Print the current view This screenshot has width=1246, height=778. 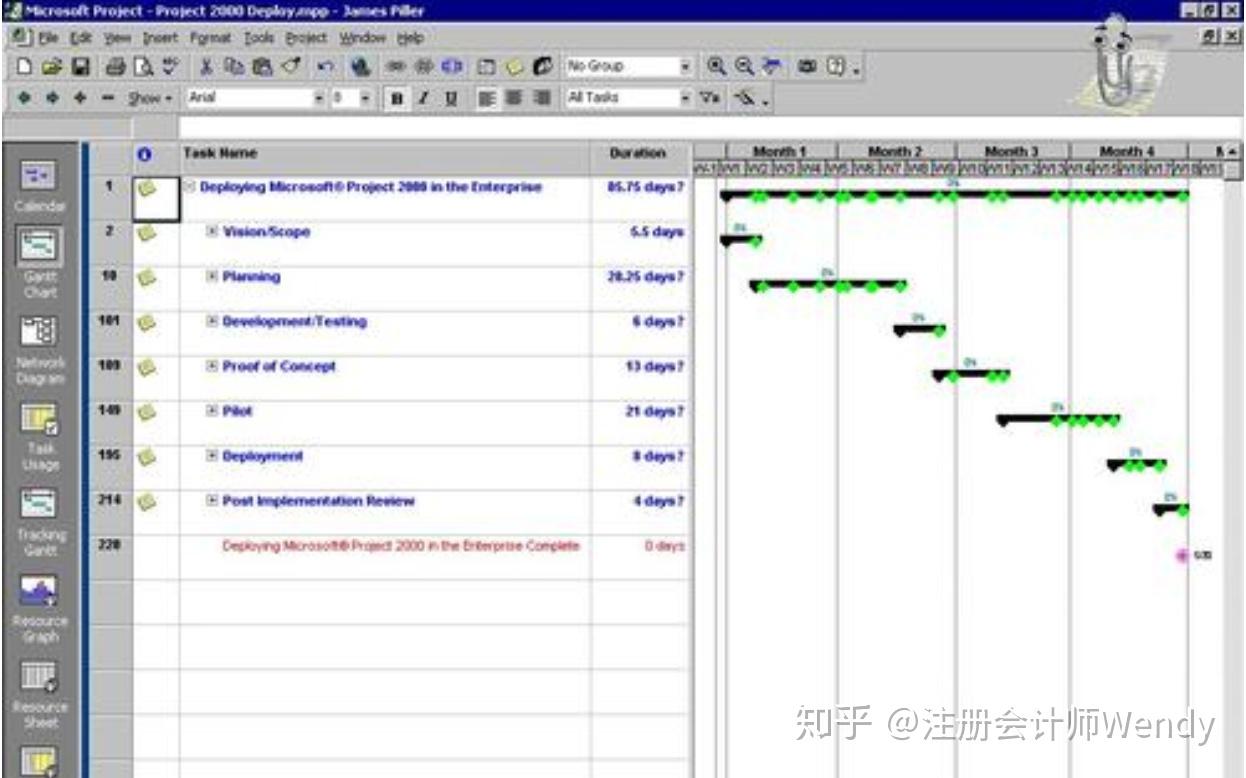click(x=115, y=66)
